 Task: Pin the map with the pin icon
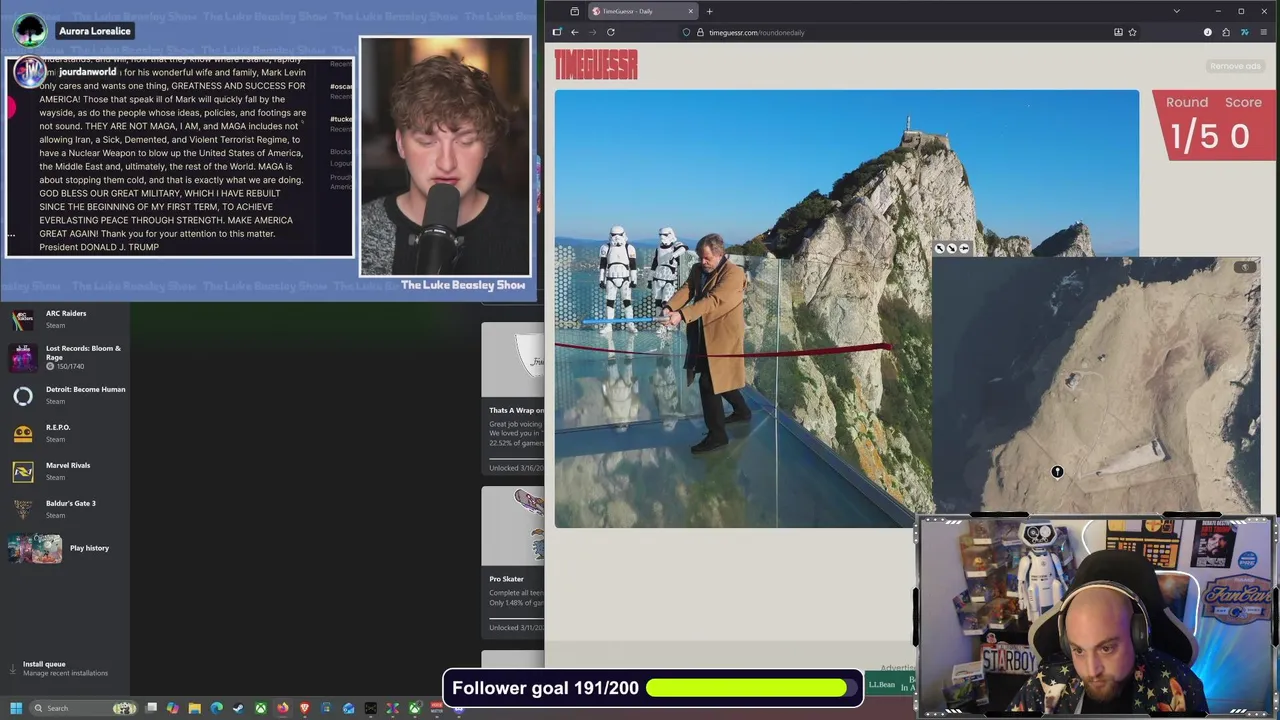(964, 248)
